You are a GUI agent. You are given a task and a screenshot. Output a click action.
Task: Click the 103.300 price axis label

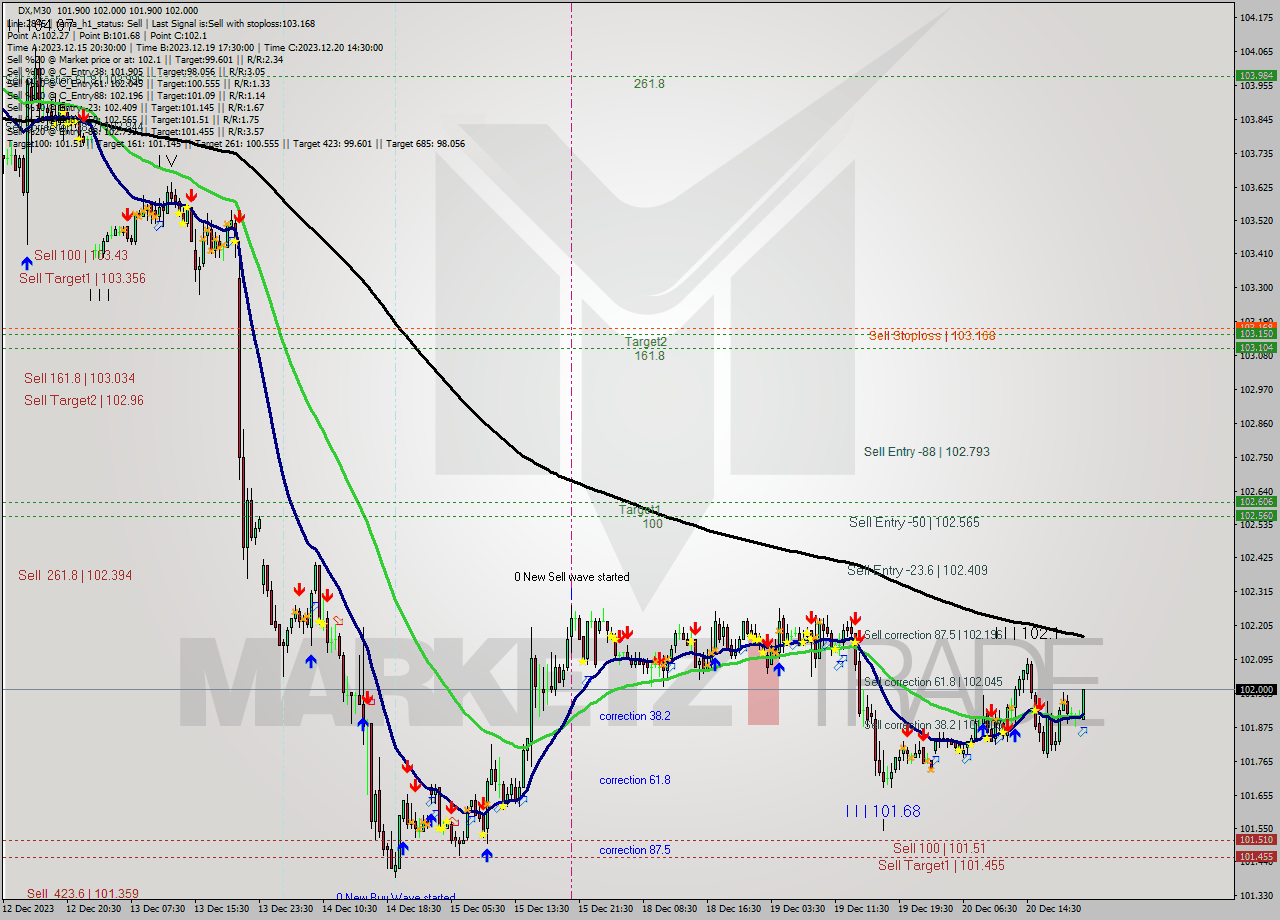click(x=1256, y=288)
